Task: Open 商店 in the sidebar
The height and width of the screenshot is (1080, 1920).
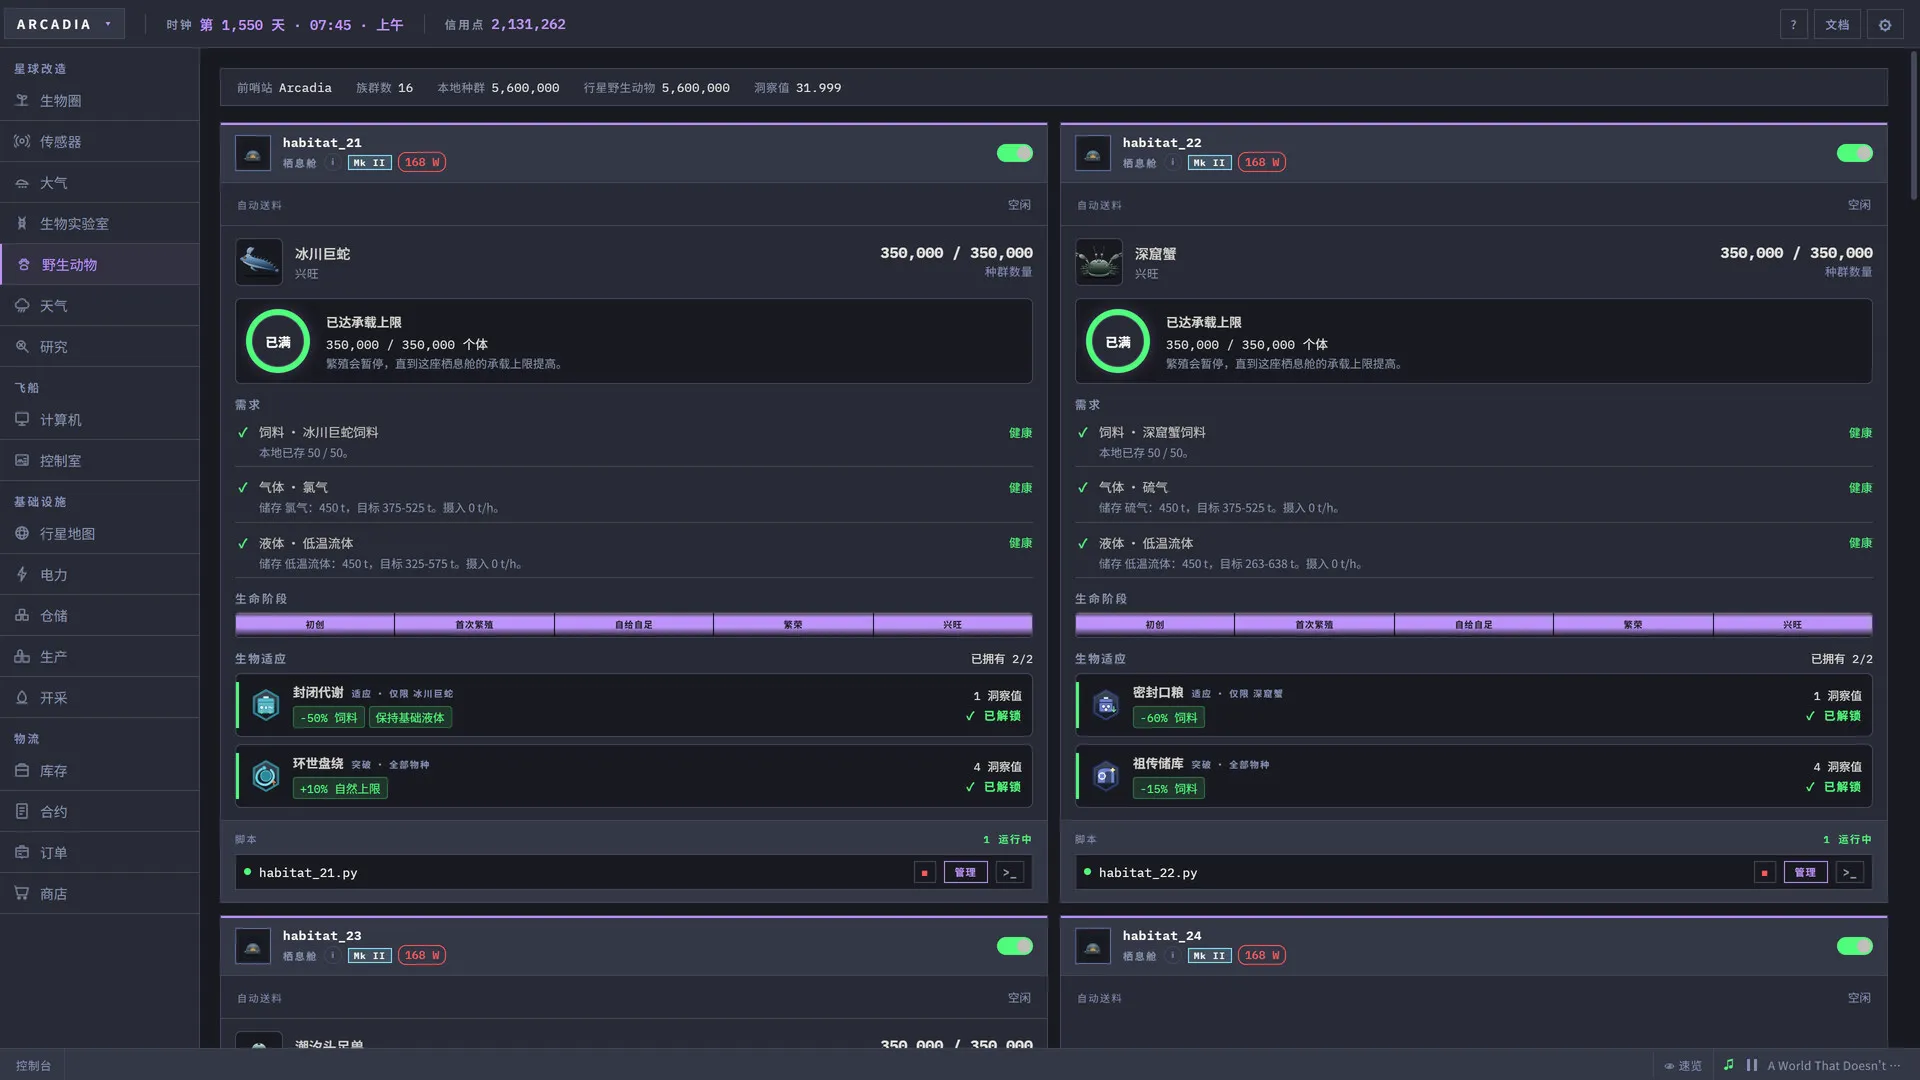Action: (x=100, y=894)
